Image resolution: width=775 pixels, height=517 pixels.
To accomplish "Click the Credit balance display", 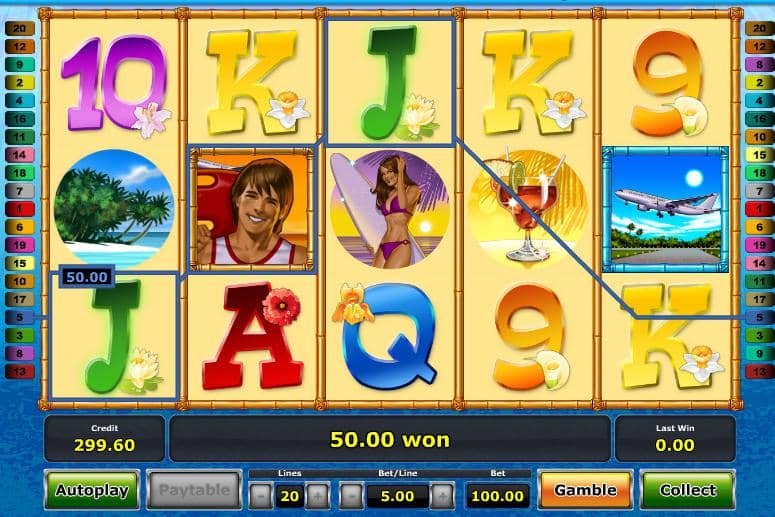I will (x=104, y=439).
